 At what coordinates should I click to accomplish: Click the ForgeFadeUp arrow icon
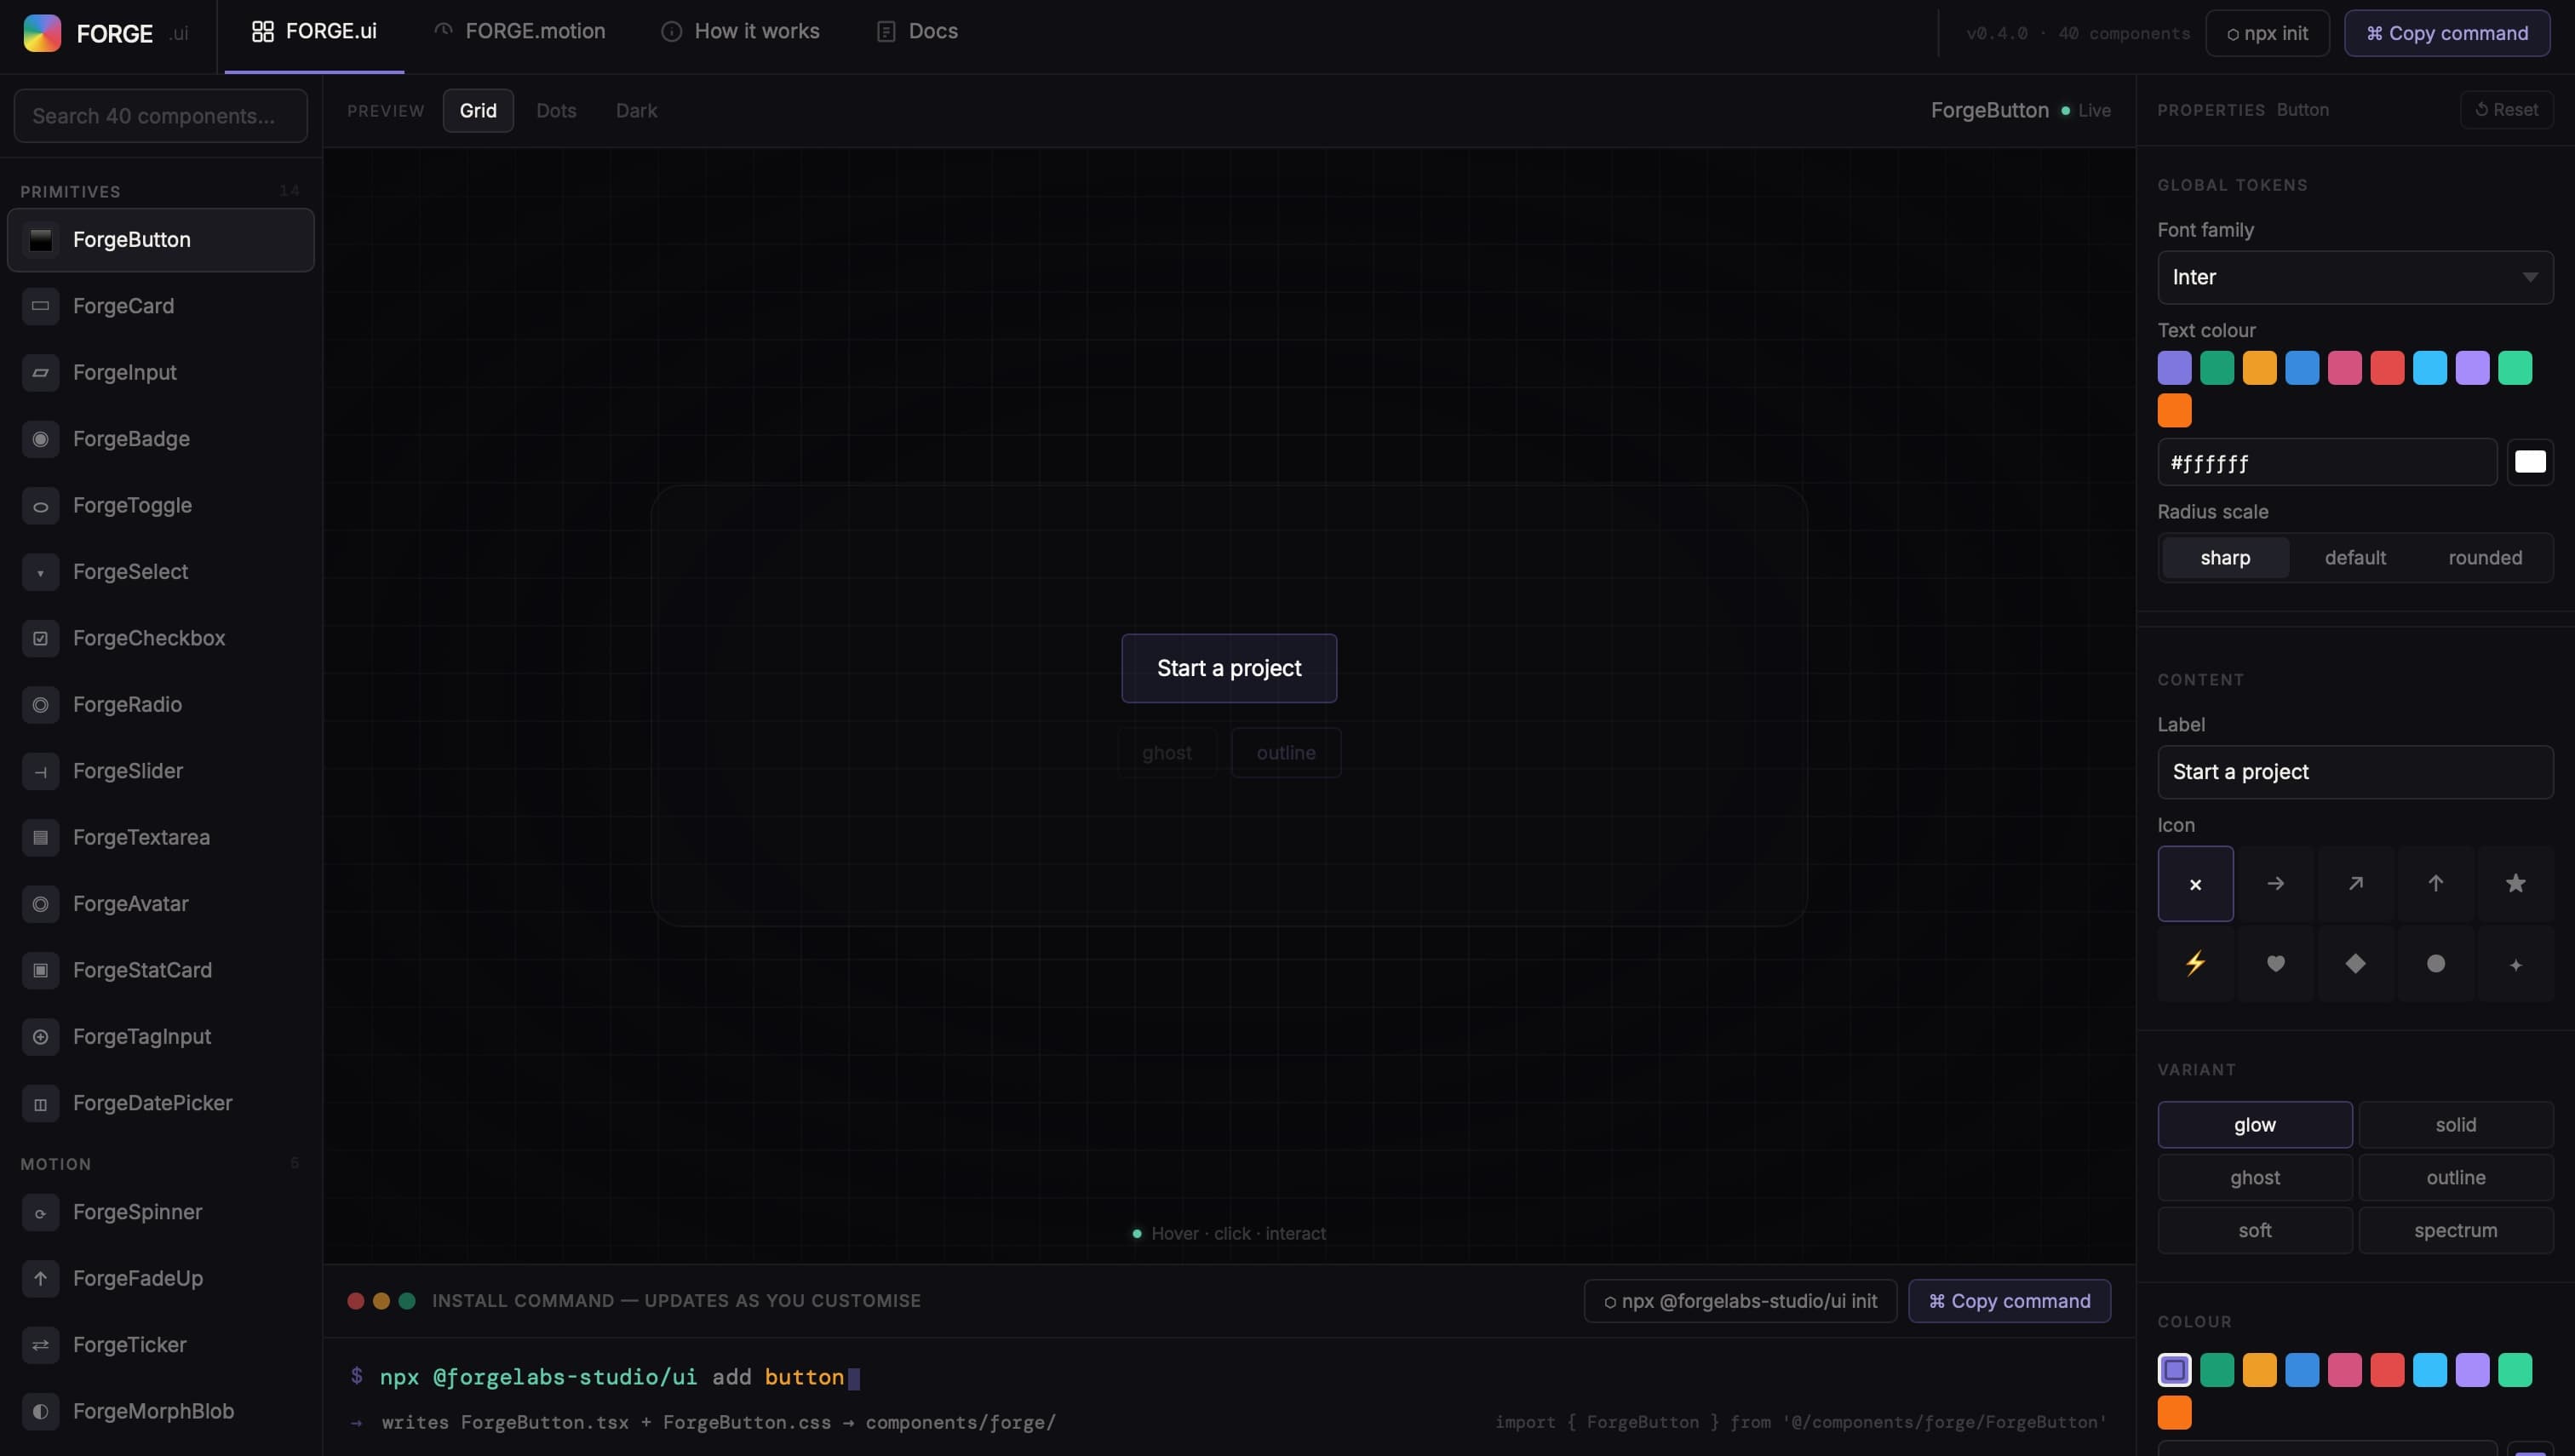40,1278
